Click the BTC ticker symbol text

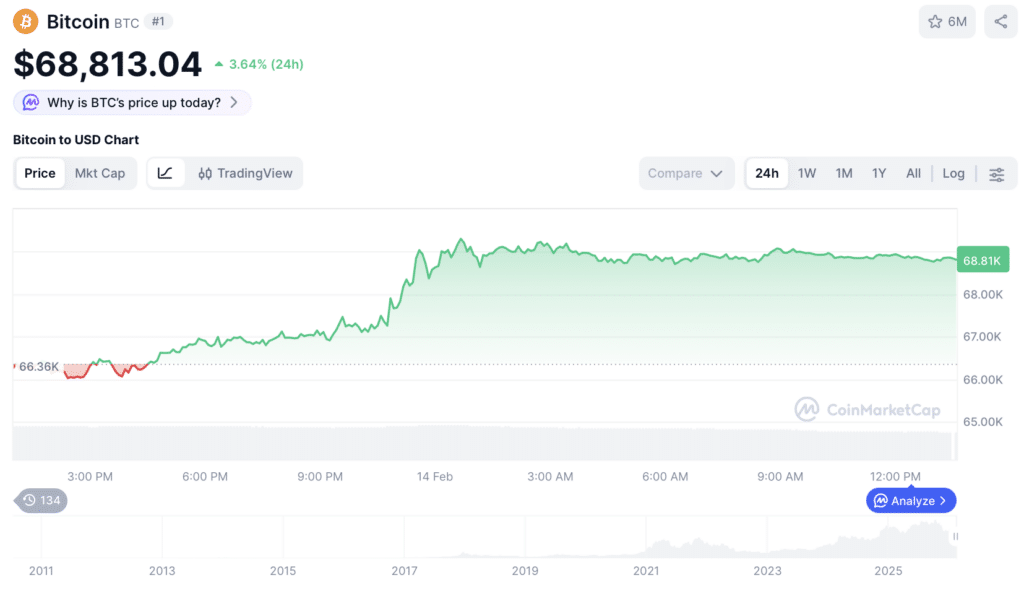[127, 24]
